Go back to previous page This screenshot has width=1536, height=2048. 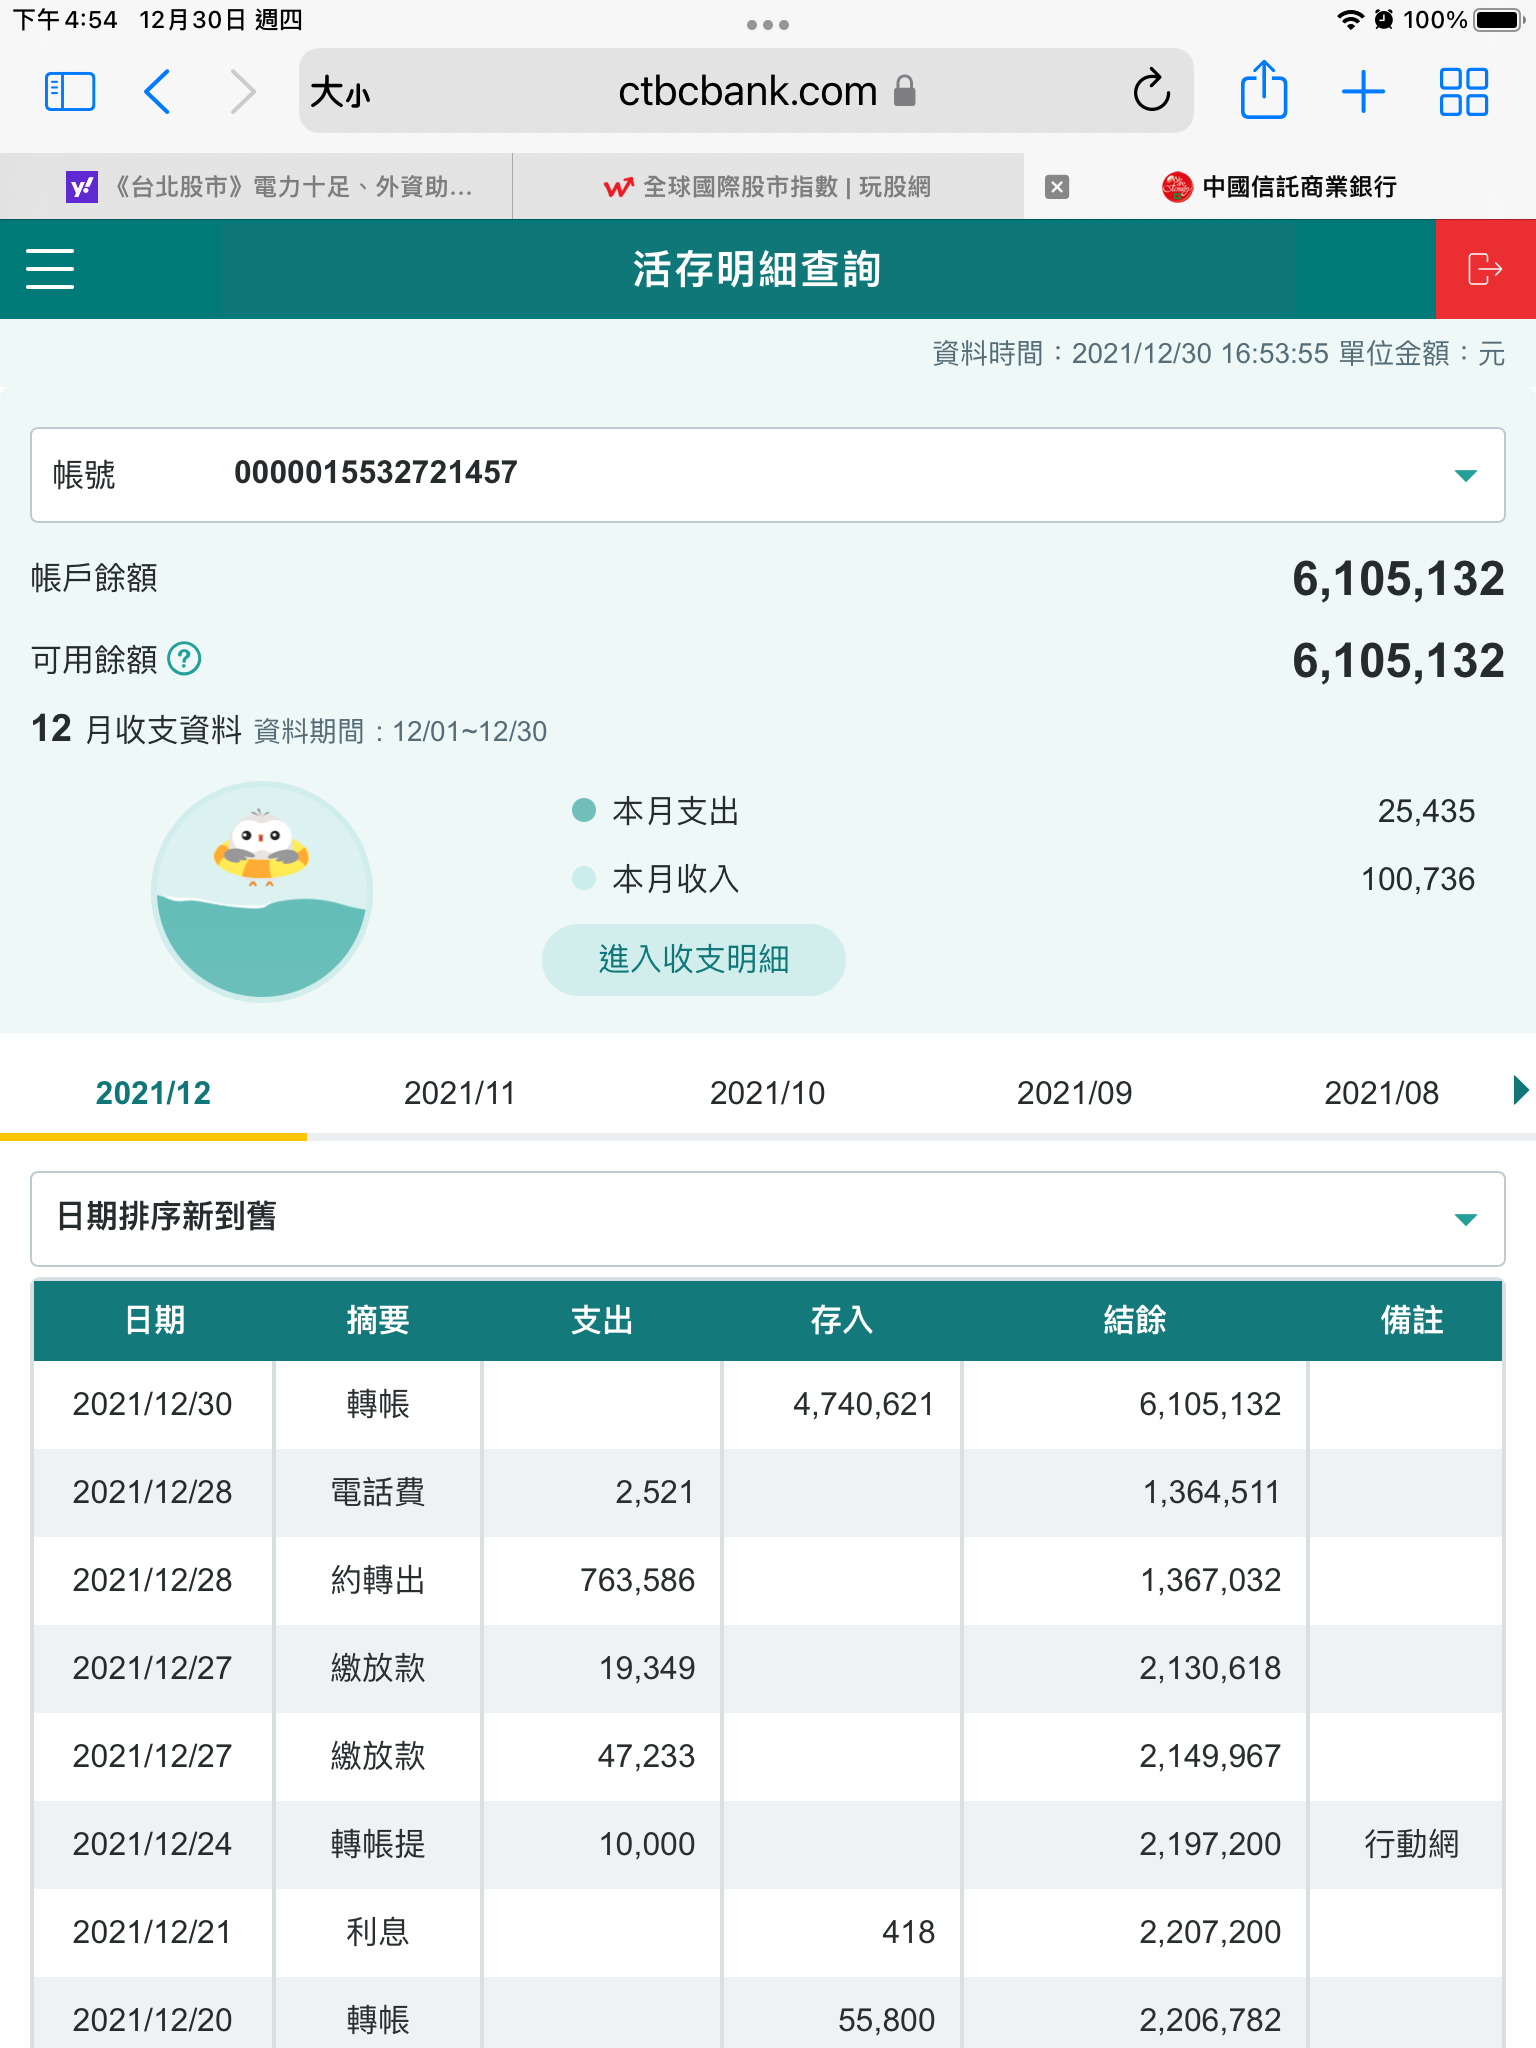(158, 92)
